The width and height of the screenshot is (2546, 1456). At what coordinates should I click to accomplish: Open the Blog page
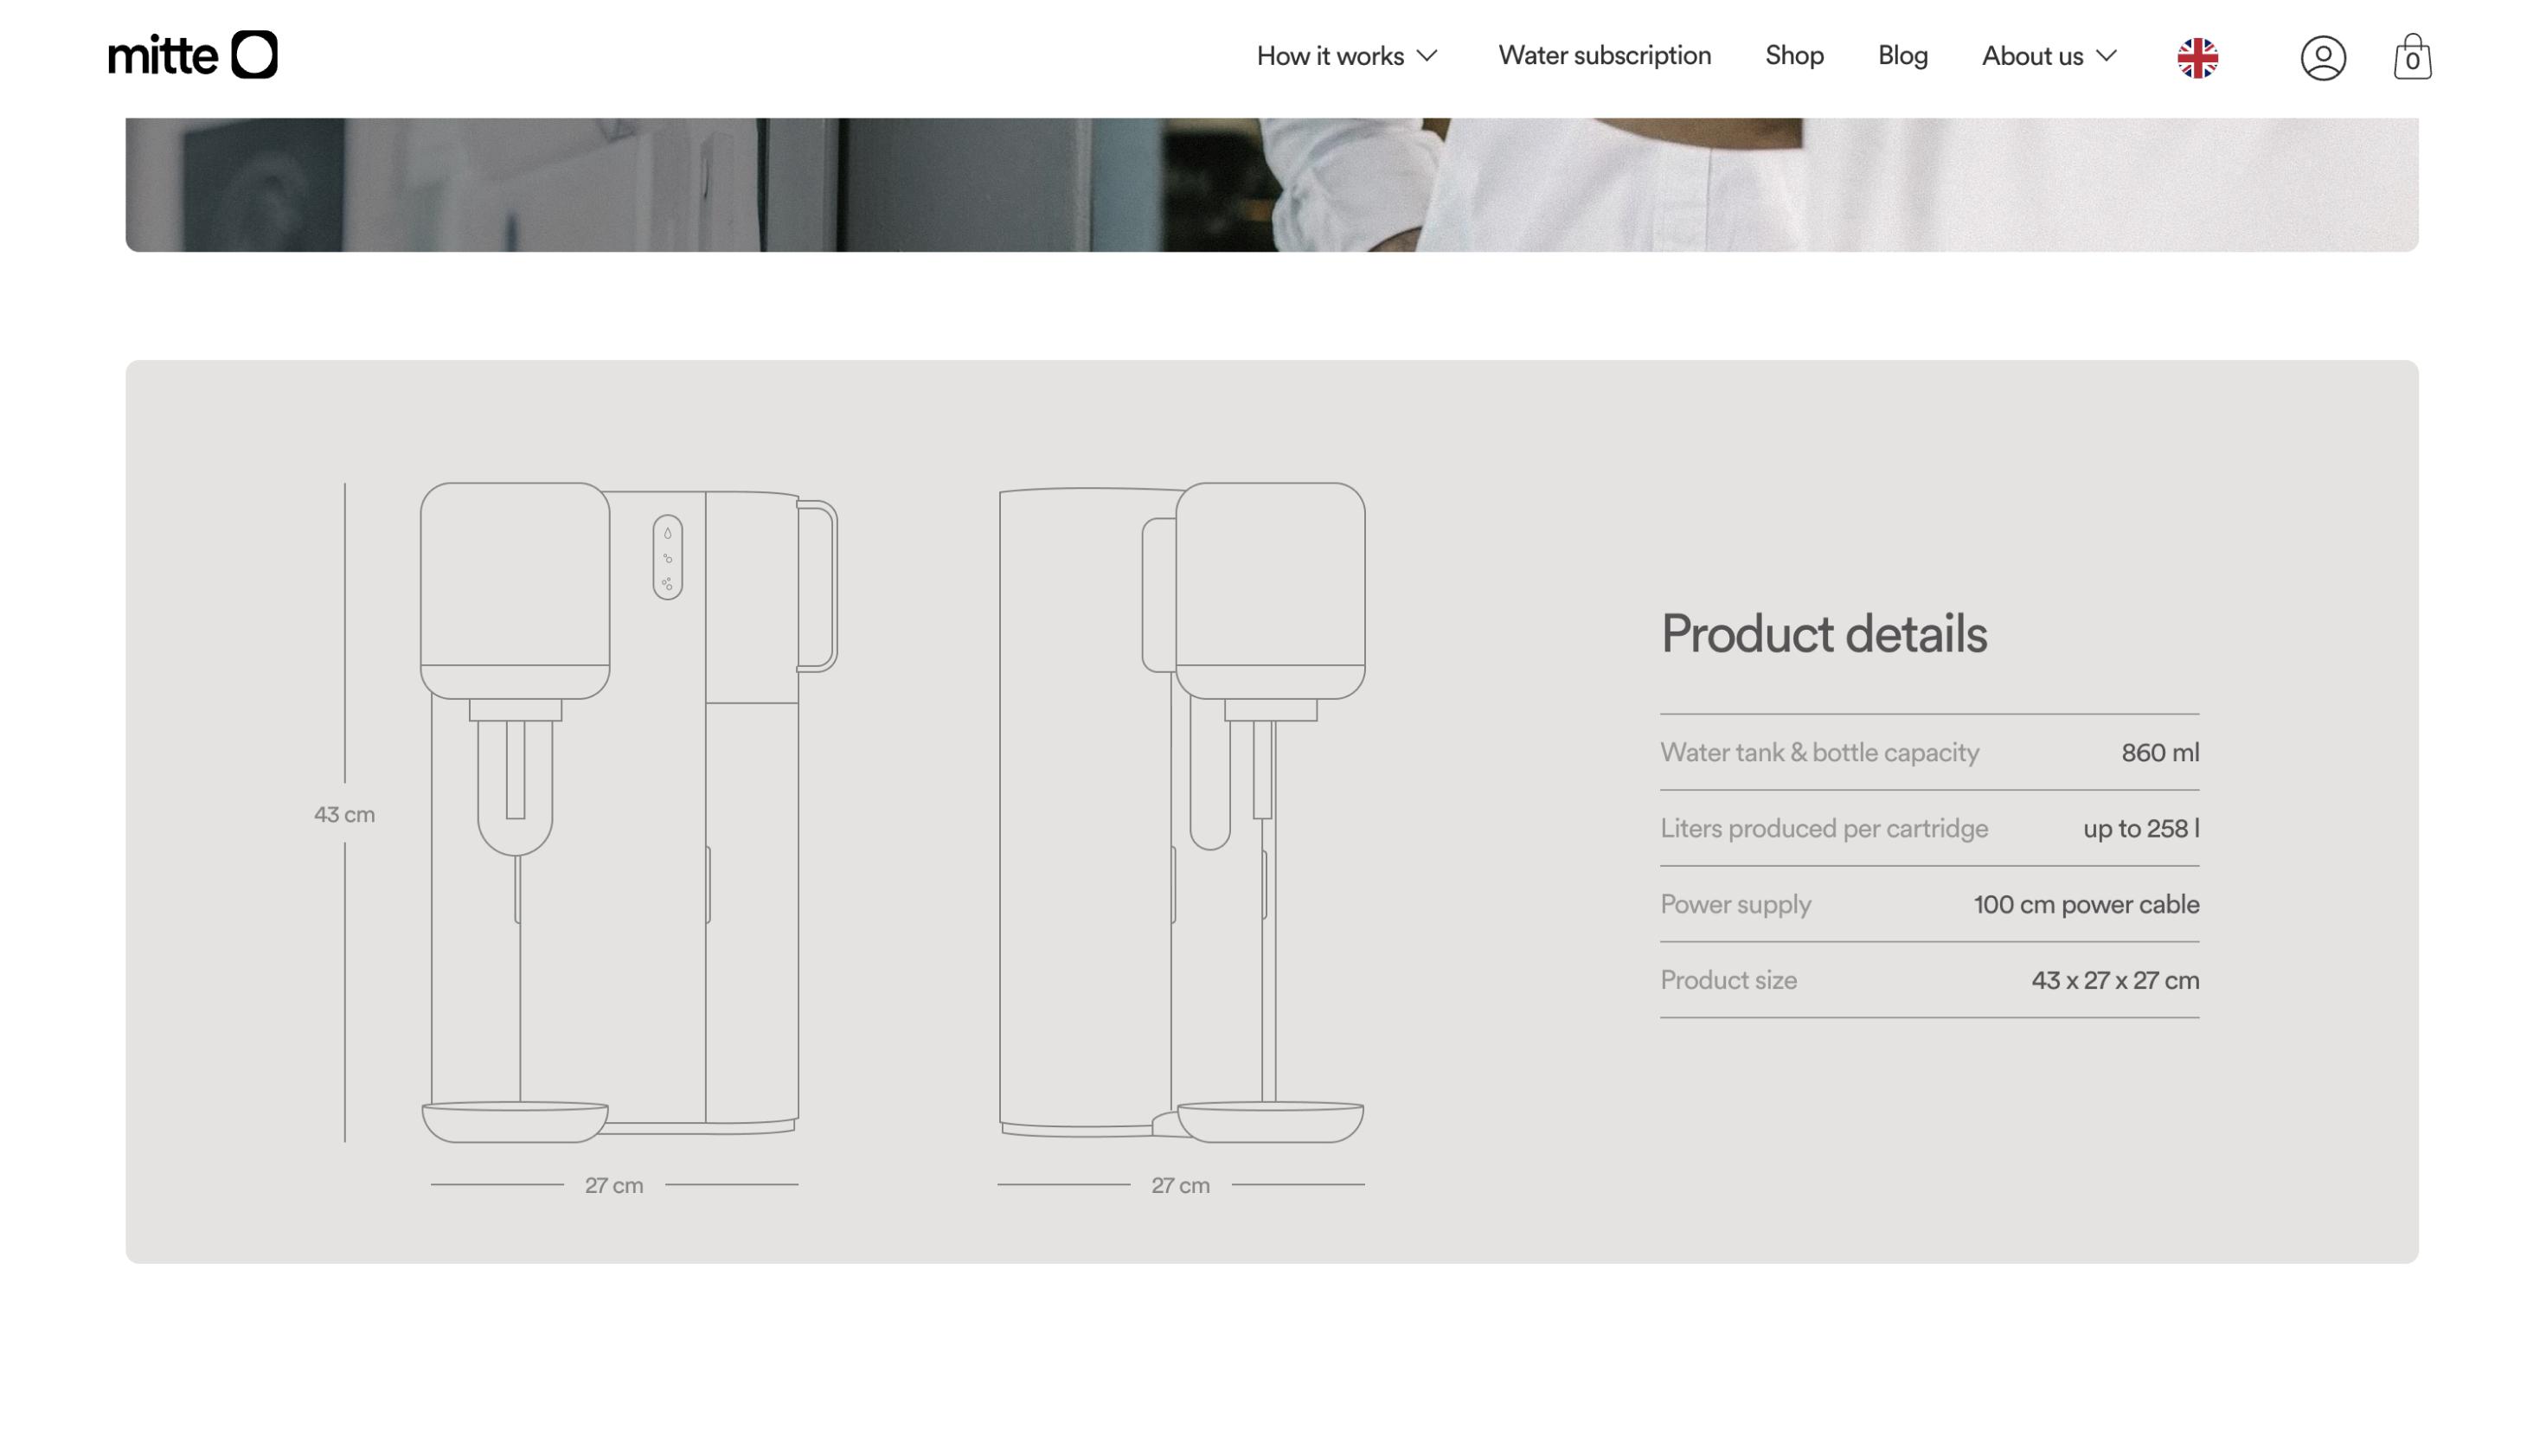[1902, 56]
